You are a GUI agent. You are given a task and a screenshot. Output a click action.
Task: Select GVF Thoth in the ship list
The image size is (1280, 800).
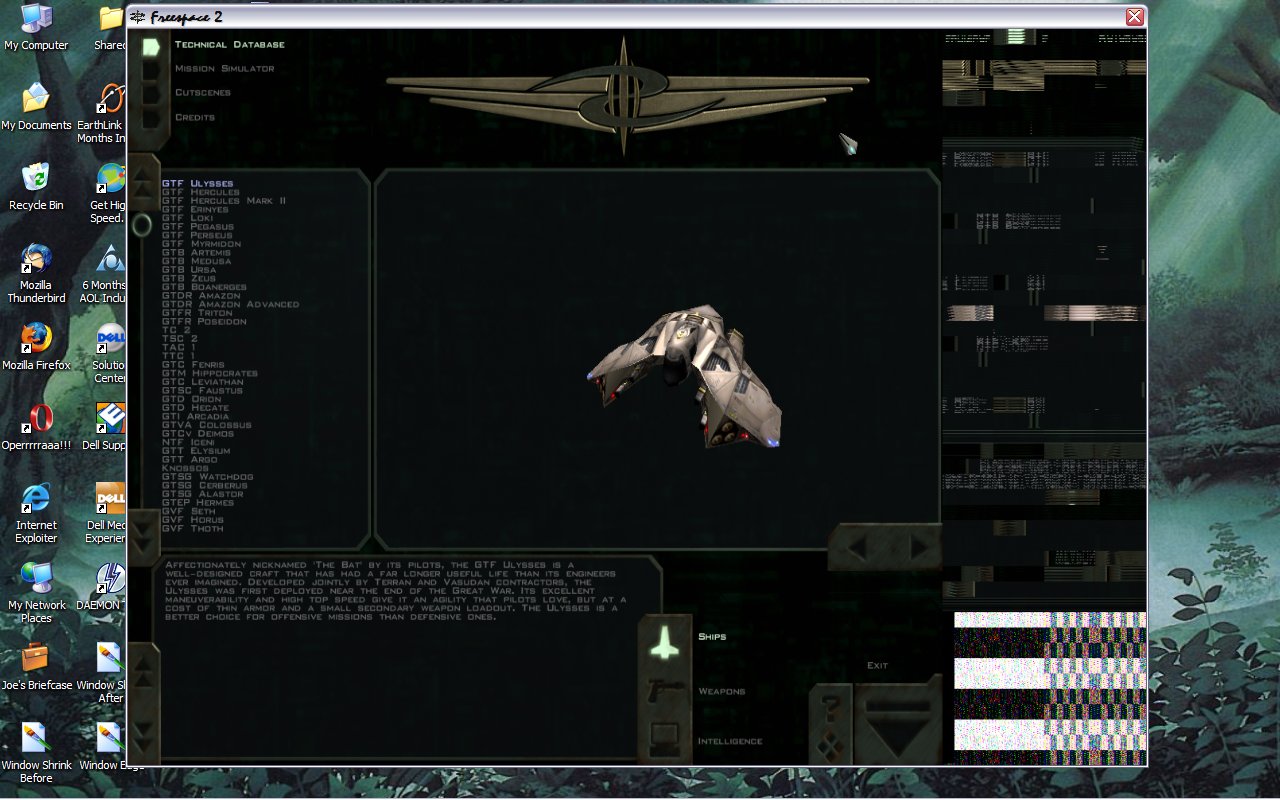(193, 528)
